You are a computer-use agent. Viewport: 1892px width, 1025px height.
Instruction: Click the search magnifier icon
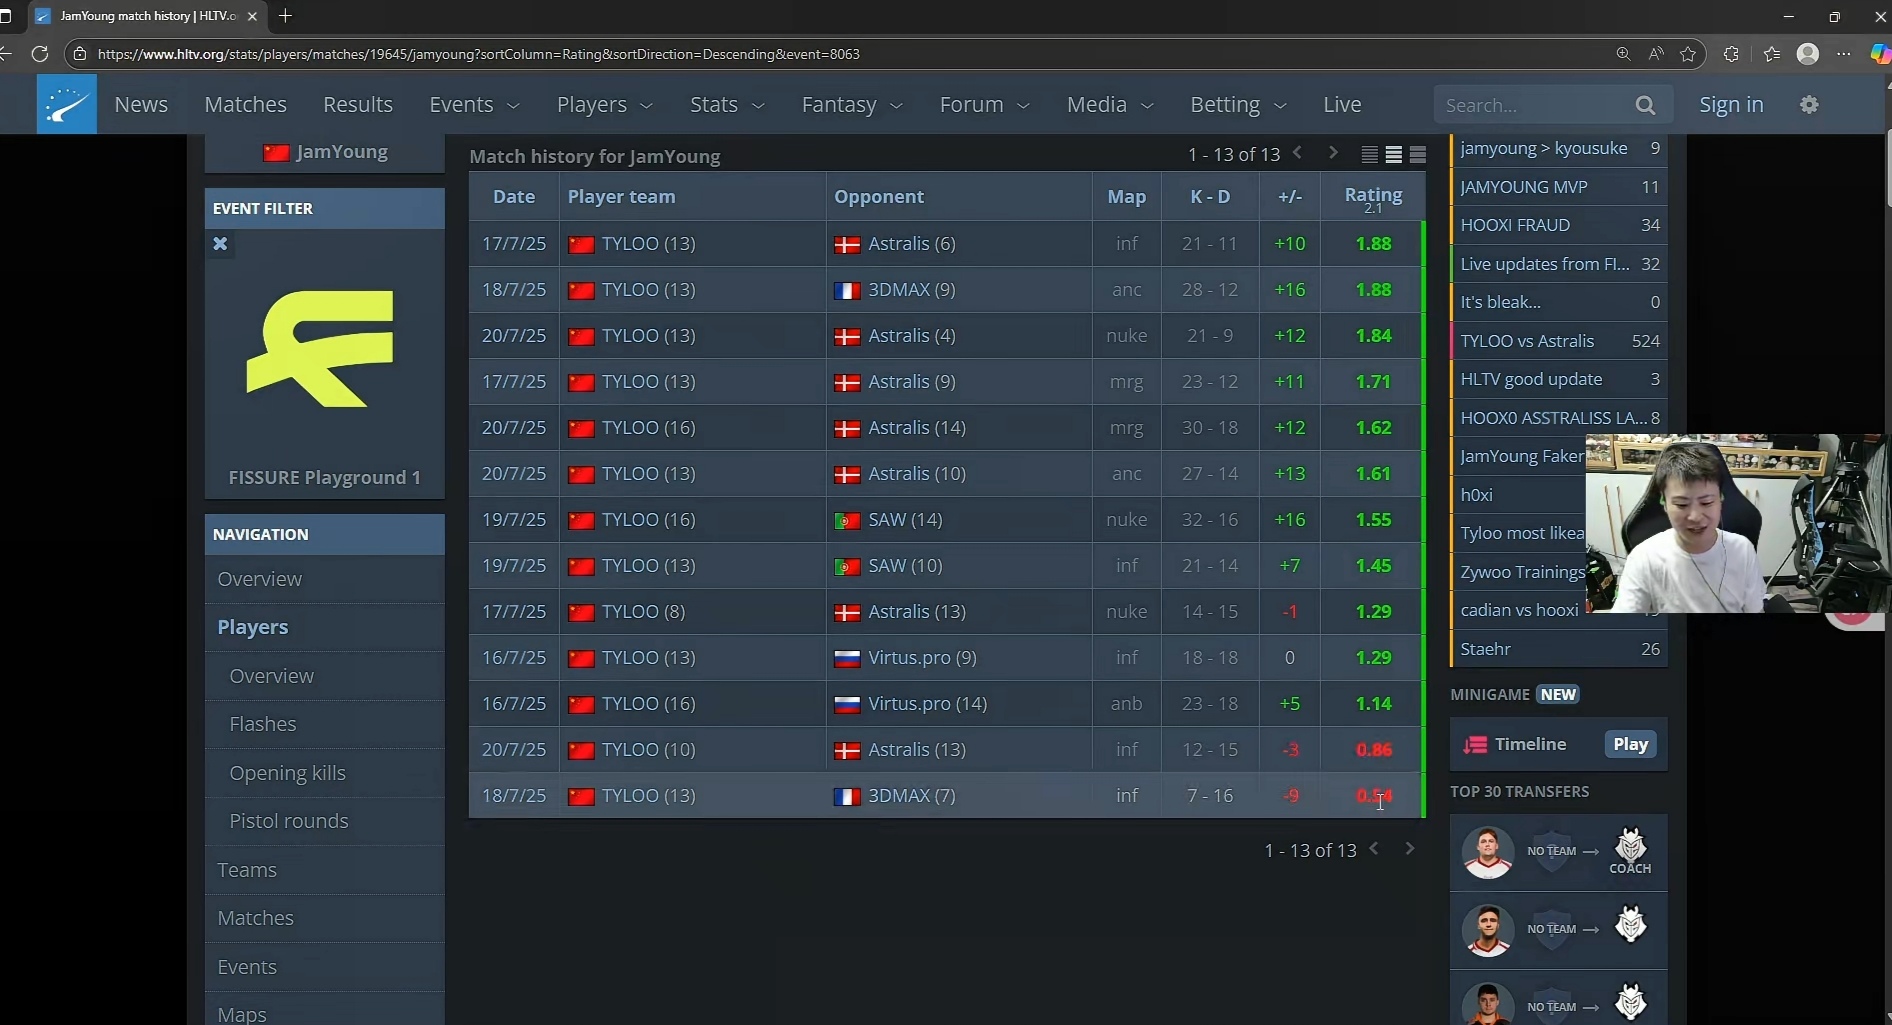tap(1645, 105)
